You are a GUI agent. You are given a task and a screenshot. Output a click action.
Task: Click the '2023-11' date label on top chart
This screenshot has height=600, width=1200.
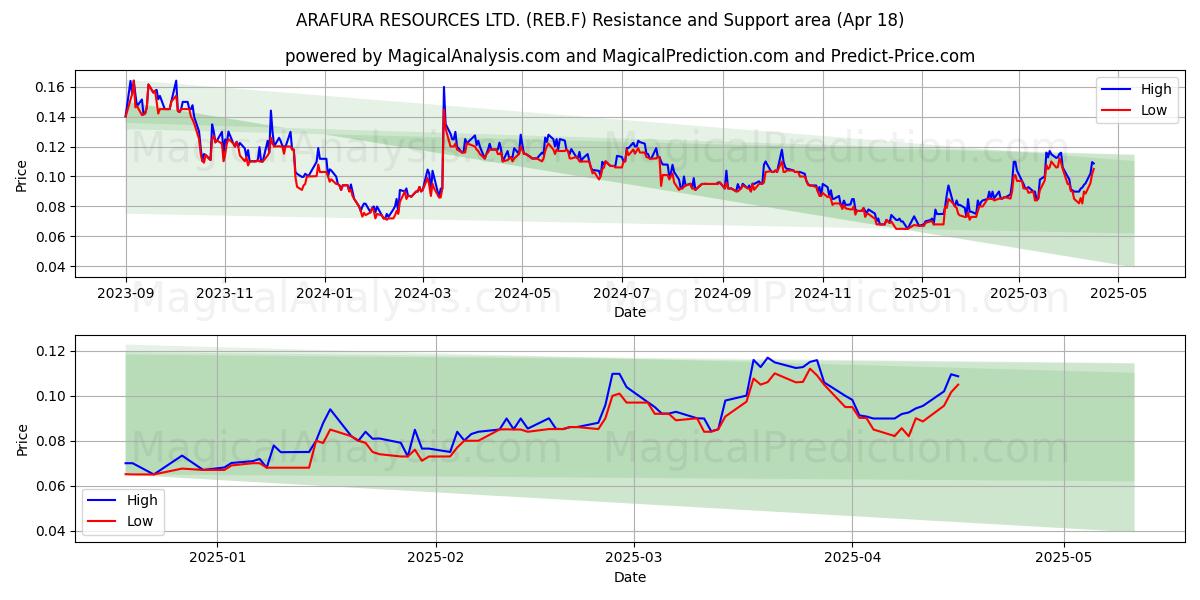pos(224,295)
